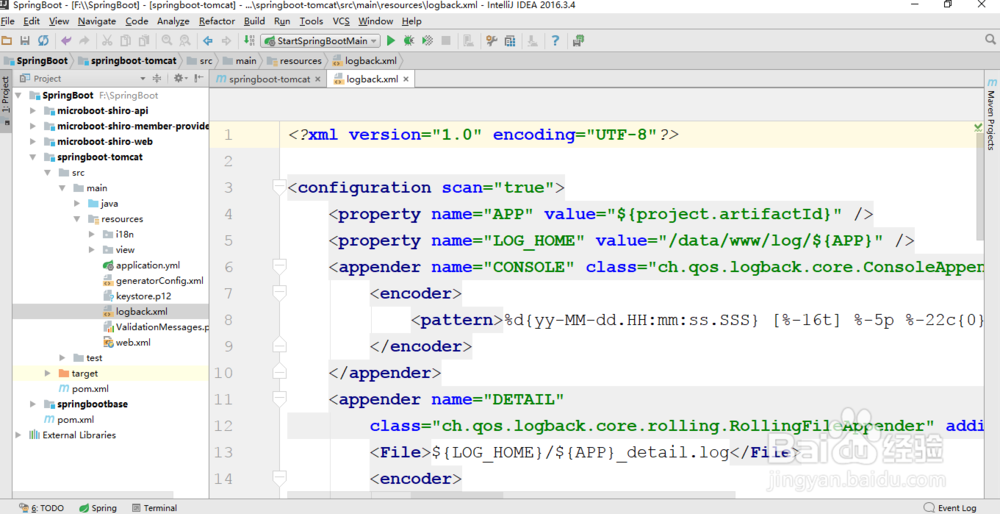This screenshot has width=1000, height=514.
Task: Undo last action with purple arrow
Action: 66,41
